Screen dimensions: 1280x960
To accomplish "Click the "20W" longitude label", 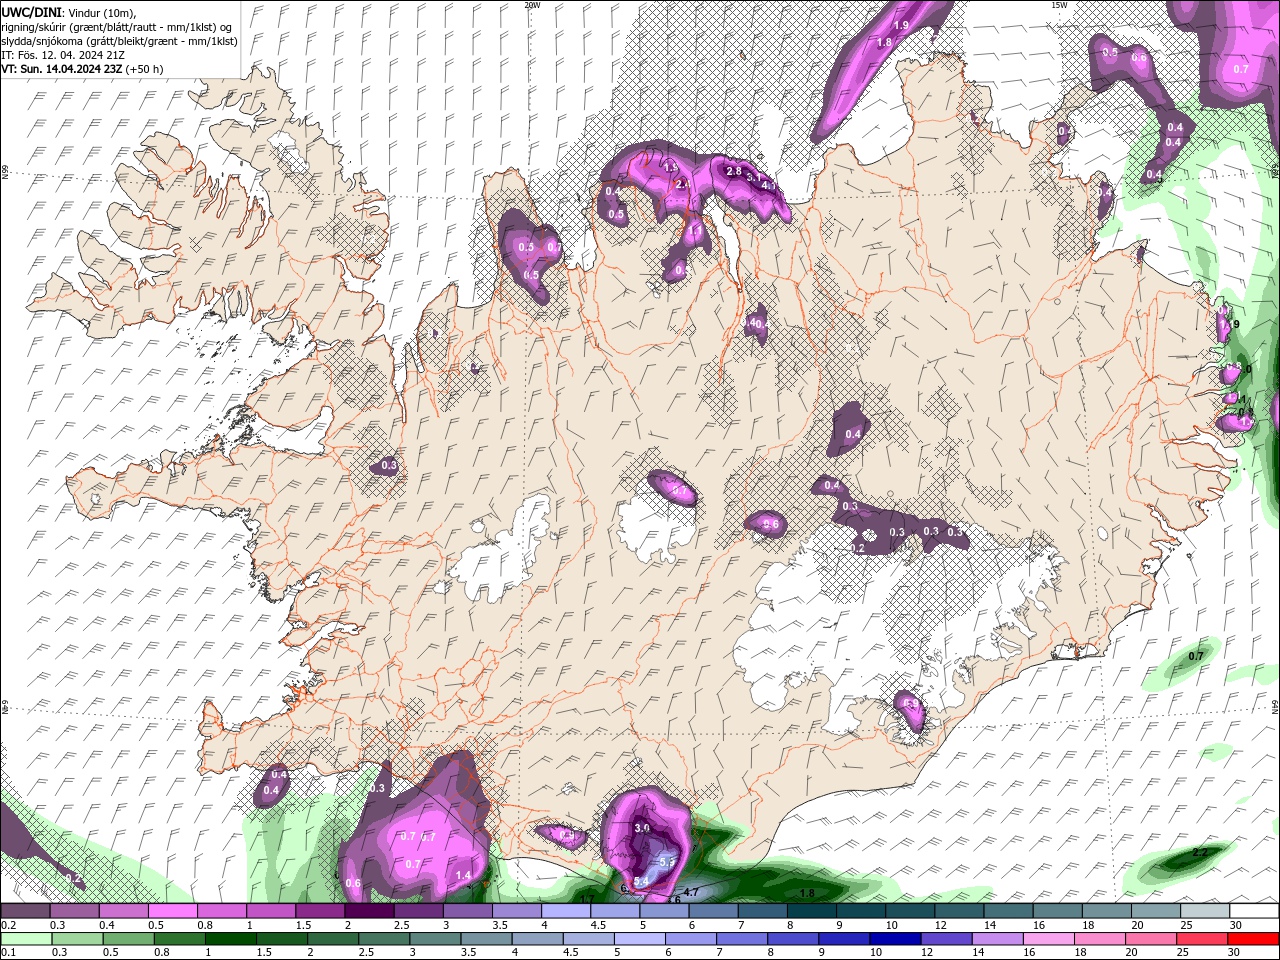I will click(x=532, y=5).
